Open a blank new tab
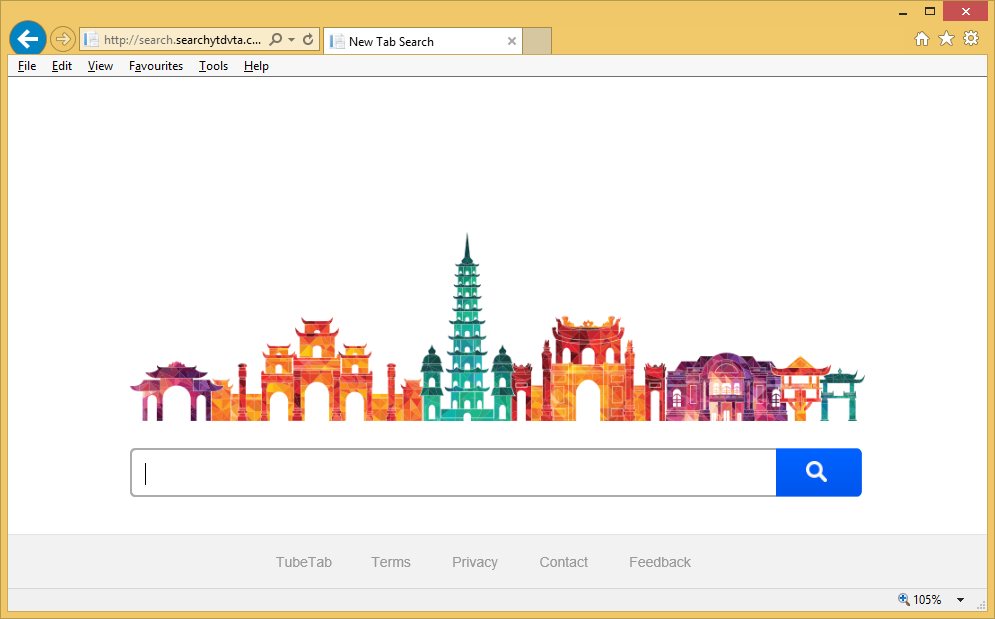 pyautogui.click(x=538, y=42)
